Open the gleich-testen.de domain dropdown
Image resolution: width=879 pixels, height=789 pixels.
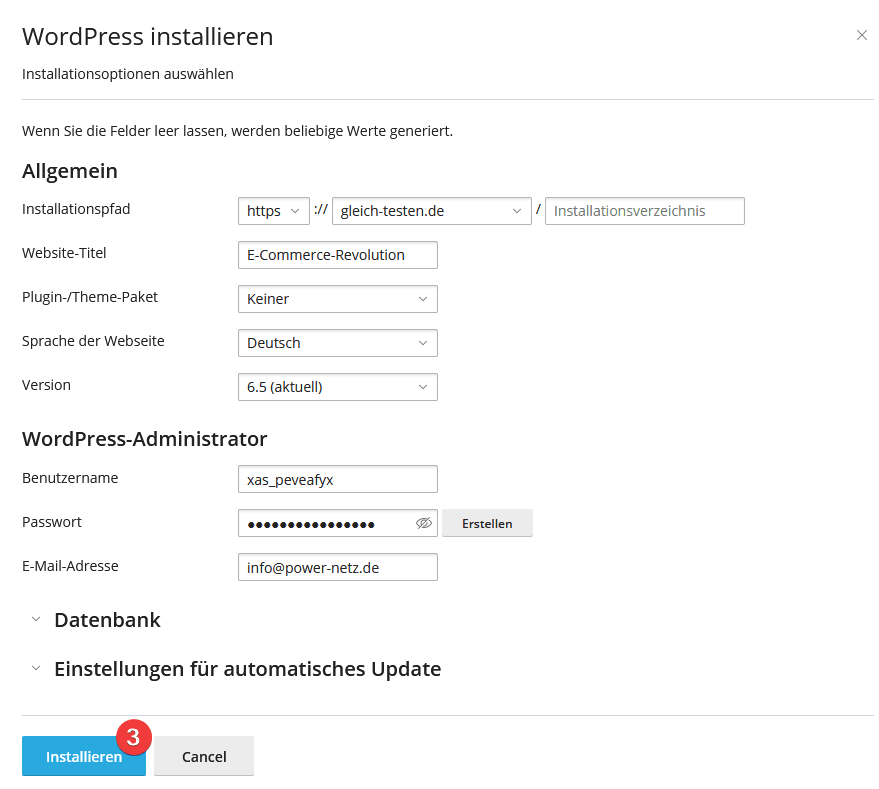(431, 211)
